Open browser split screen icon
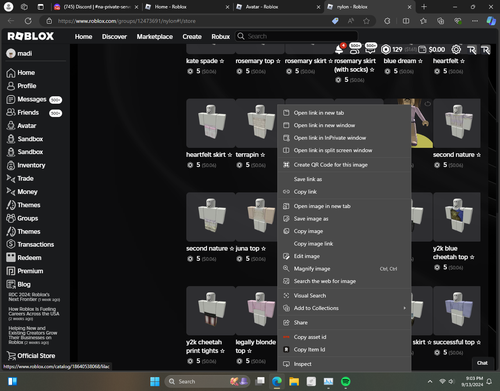The height and width of the screenshot is (391, 500). pos(406,21)
